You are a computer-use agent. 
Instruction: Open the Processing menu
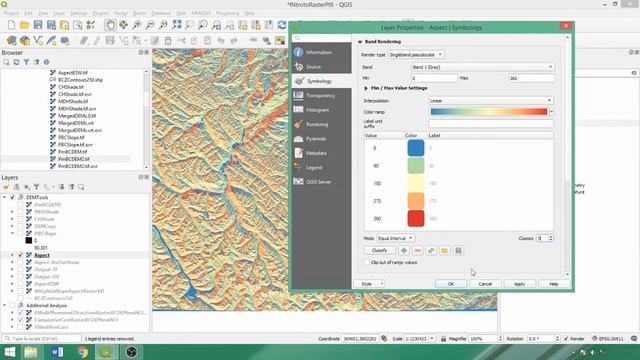[227, 13]
